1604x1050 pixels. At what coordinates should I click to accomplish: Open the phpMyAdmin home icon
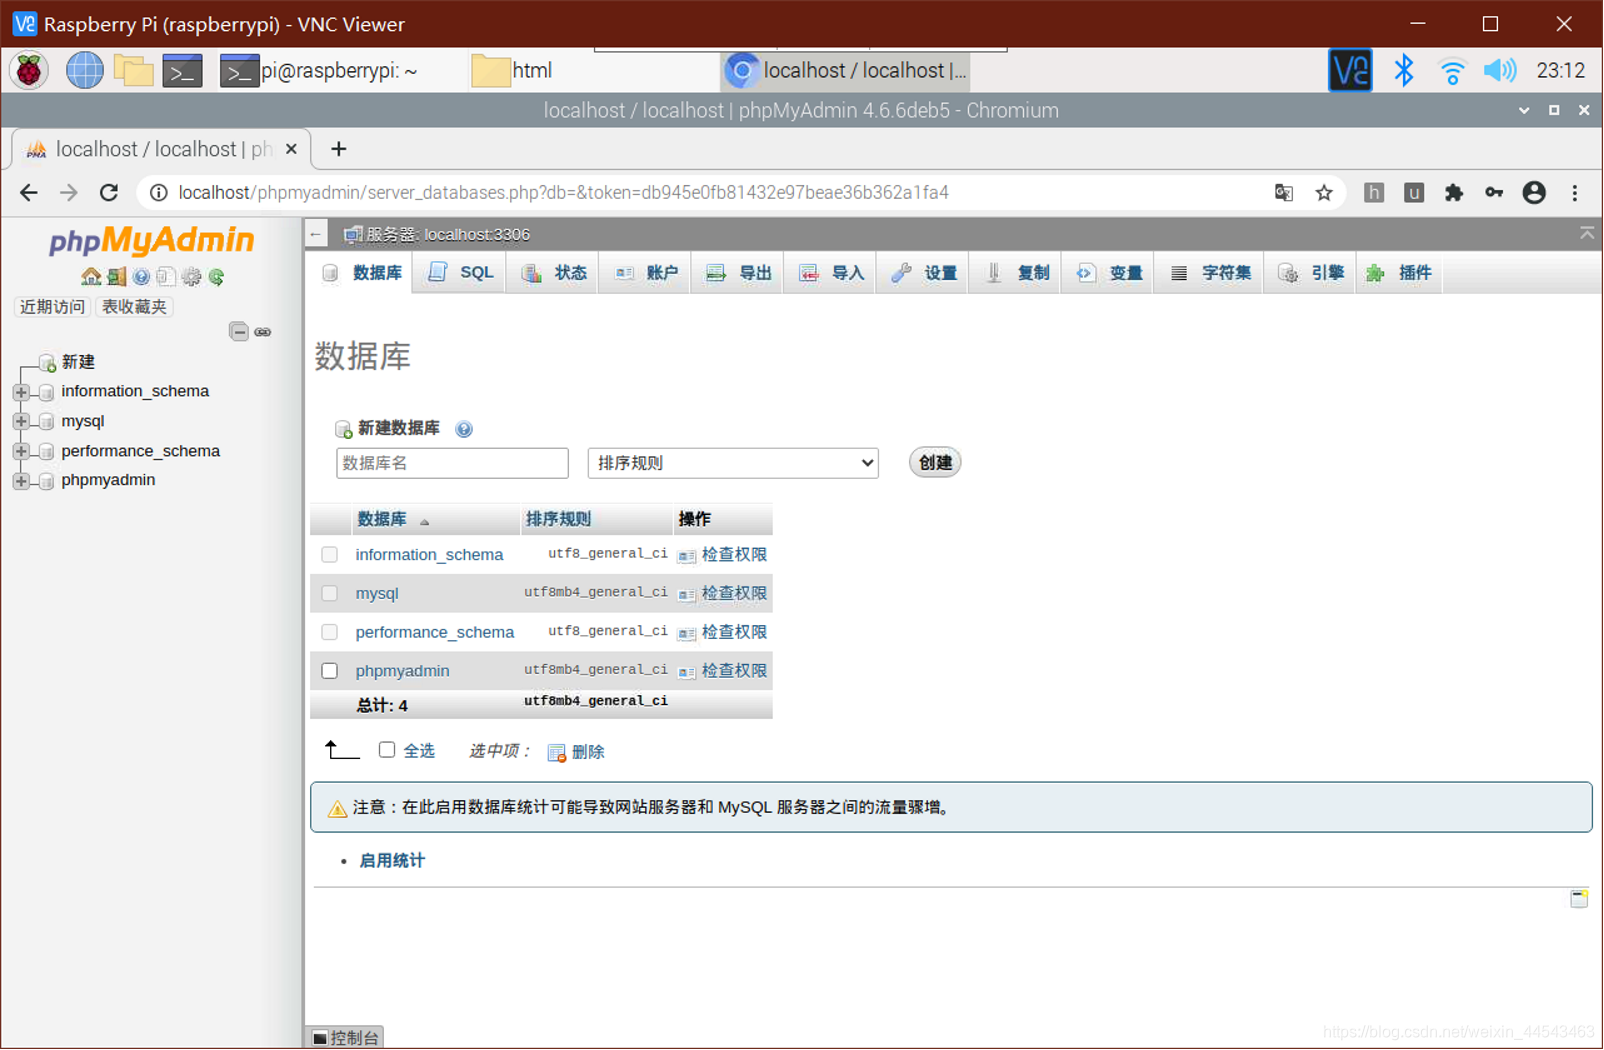(91, 277)
